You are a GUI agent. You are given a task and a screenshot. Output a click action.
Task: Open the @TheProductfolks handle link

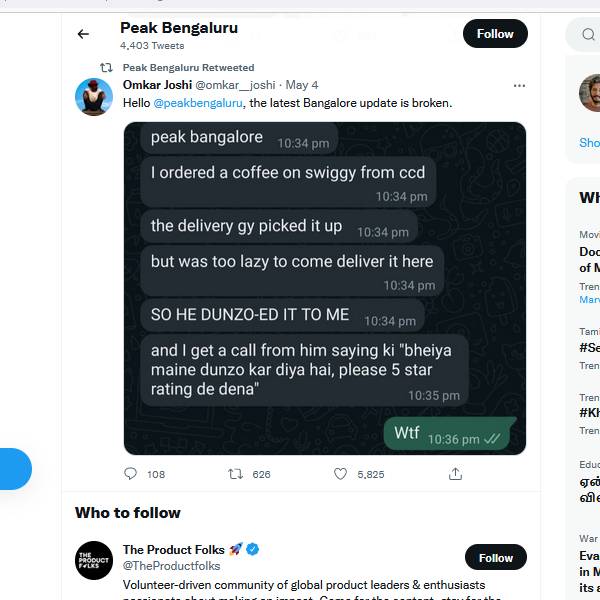[x=171, y=566]
